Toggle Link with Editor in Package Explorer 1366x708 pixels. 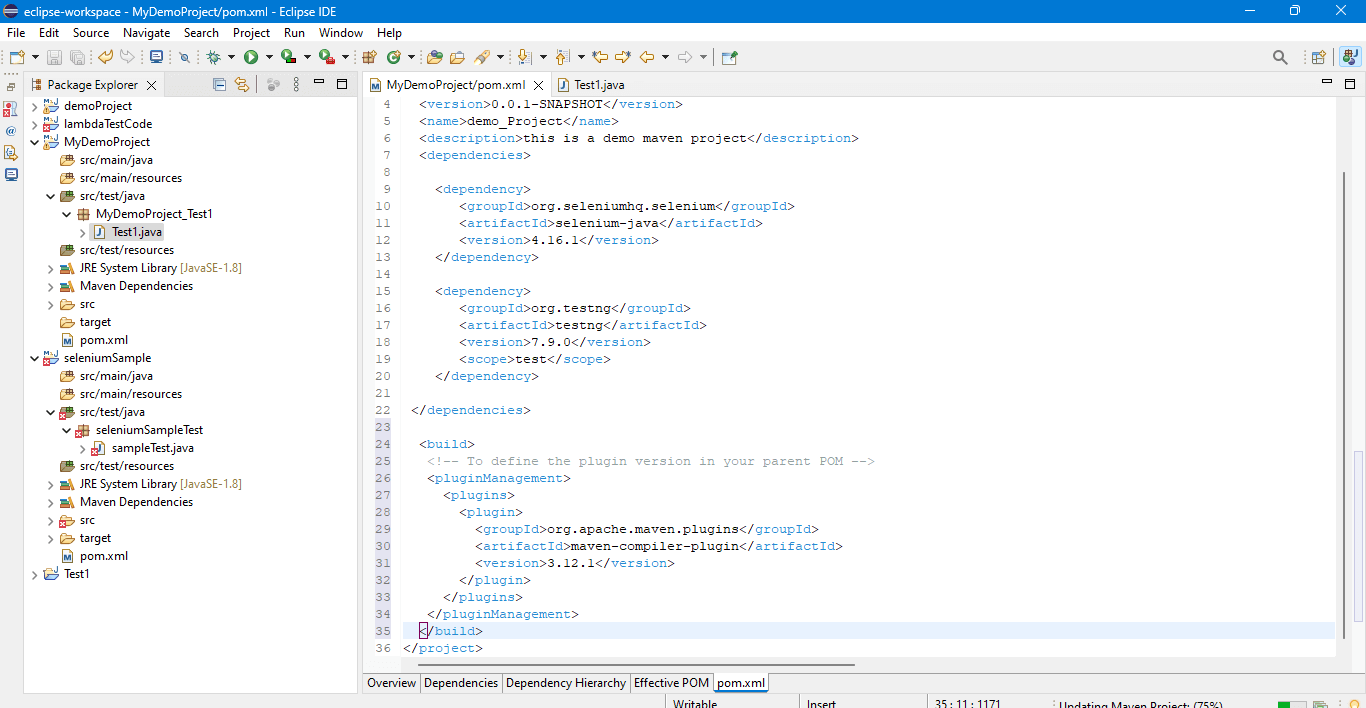click(x=241, y=85)
